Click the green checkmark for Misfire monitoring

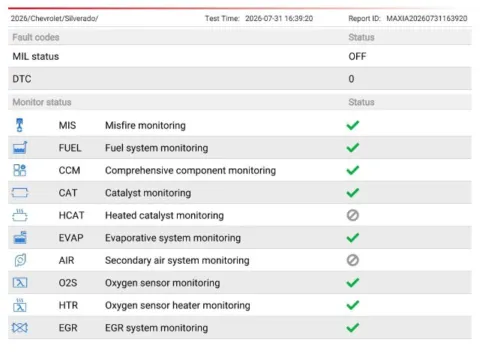pos(353,125)
